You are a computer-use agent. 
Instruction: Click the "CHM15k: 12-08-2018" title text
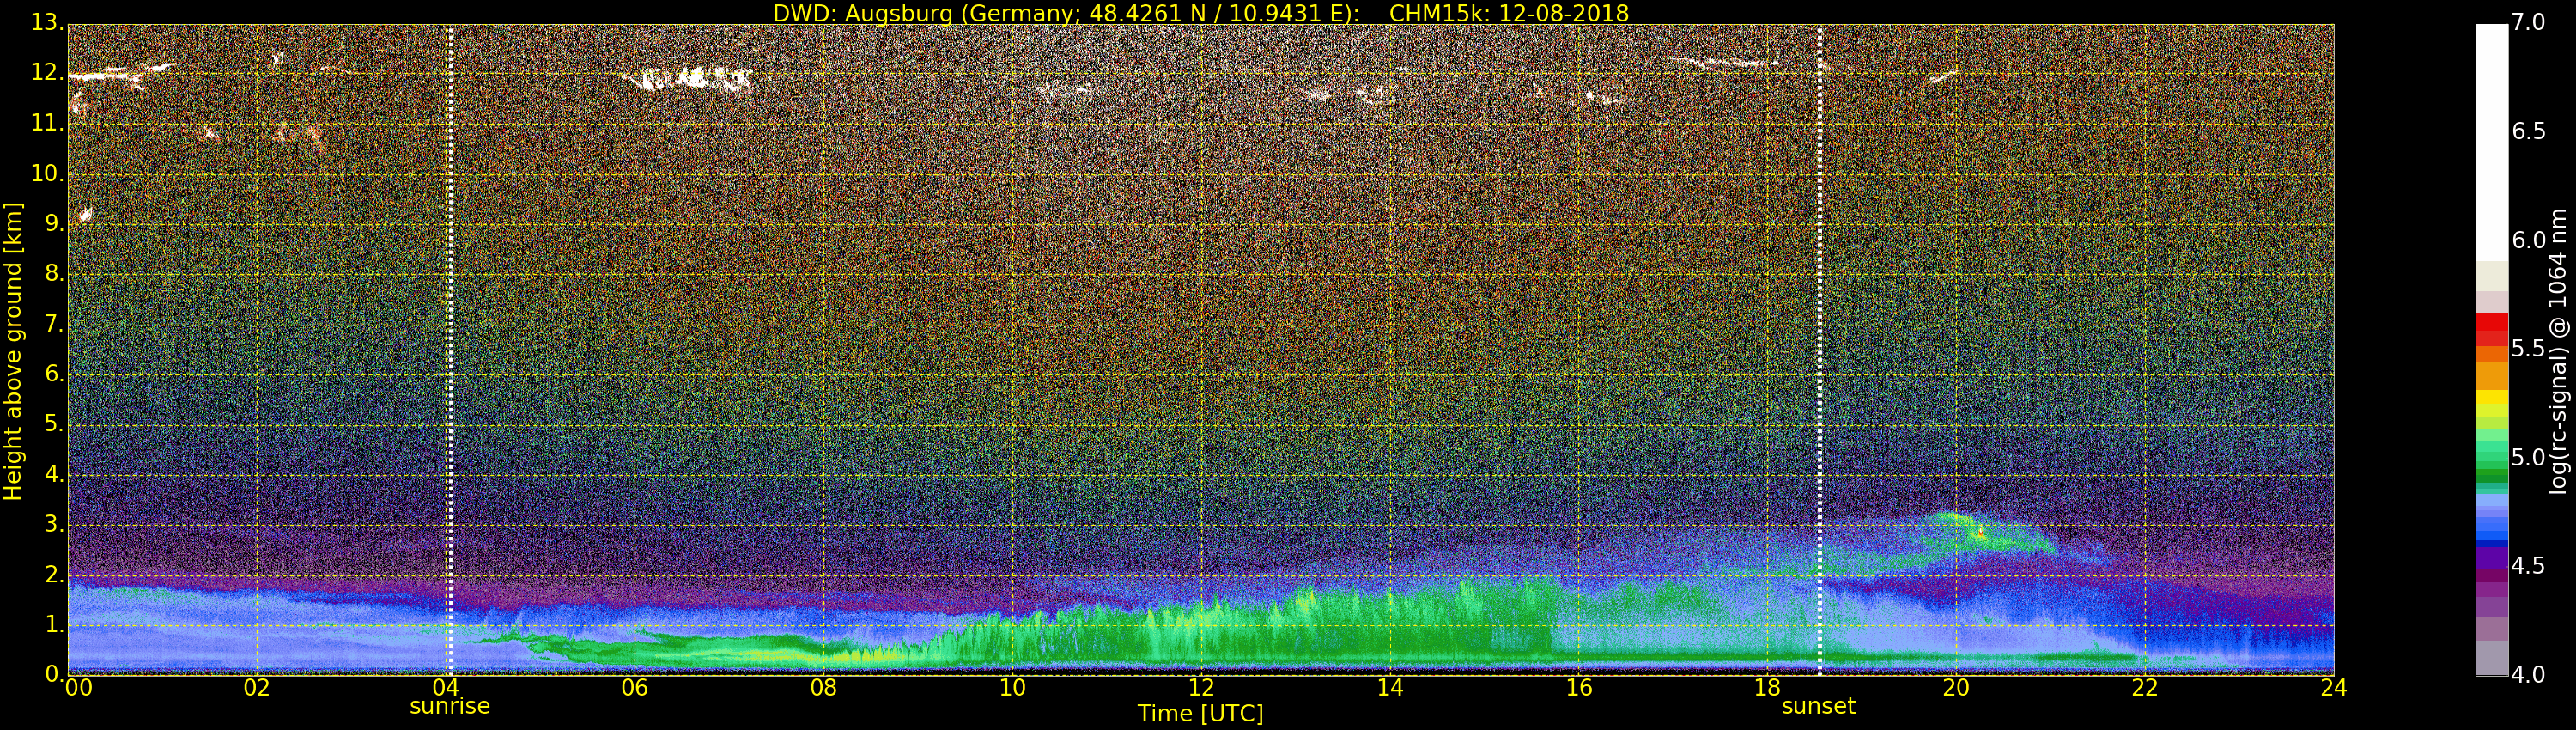click(x=1509, y=13)
